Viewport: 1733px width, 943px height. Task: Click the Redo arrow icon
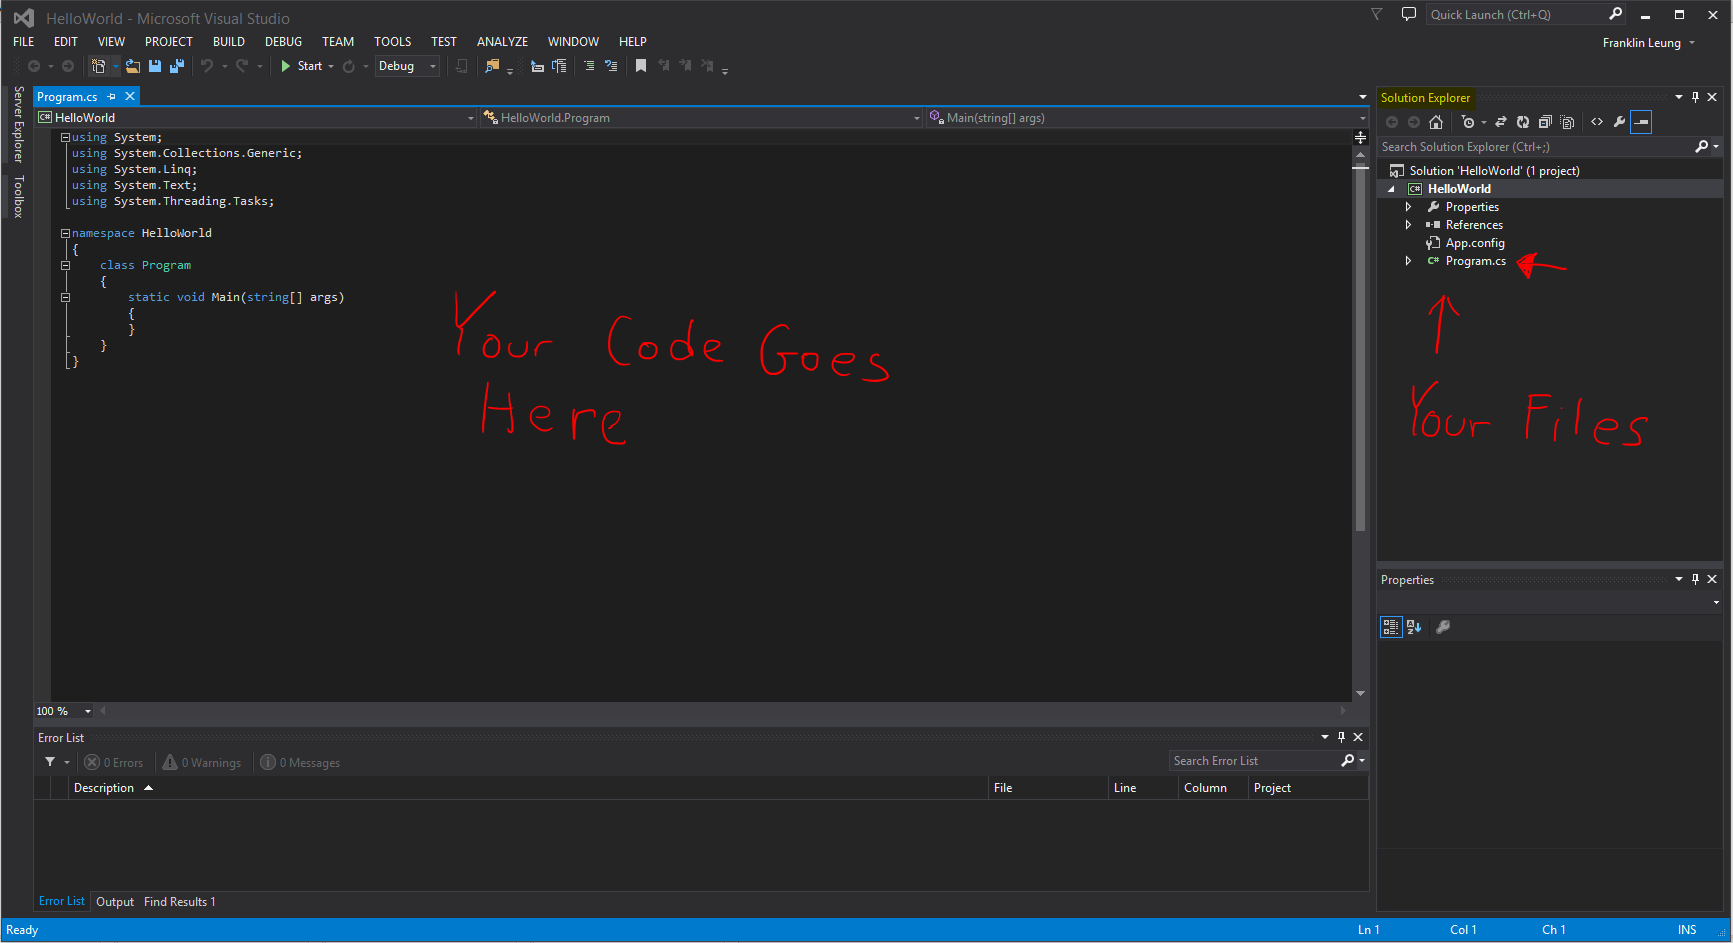pyautogui.click(x=242, y=66)
